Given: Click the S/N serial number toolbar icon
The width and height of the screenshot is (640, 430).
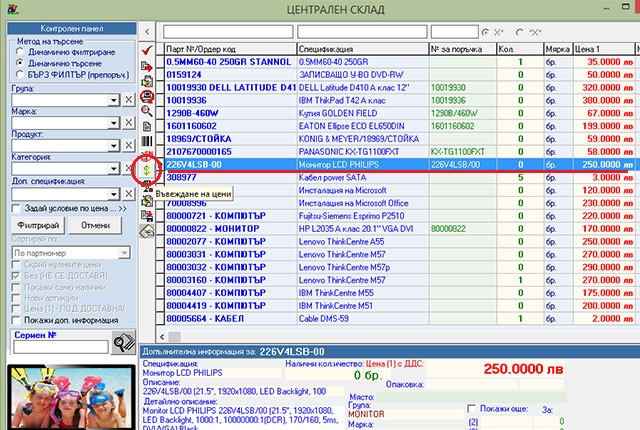Looking at the screenshot, I should [147, 155].
